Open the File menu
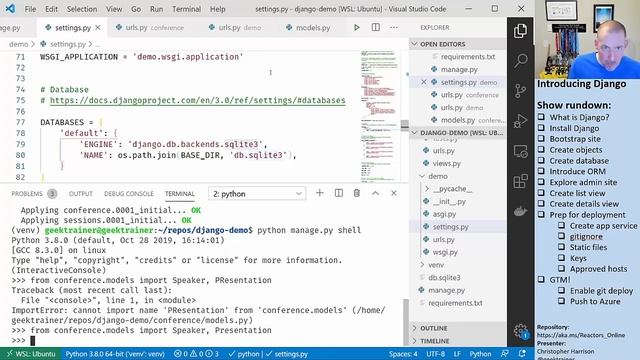Viewport: 640px width, 360px height. click(30, 9)
